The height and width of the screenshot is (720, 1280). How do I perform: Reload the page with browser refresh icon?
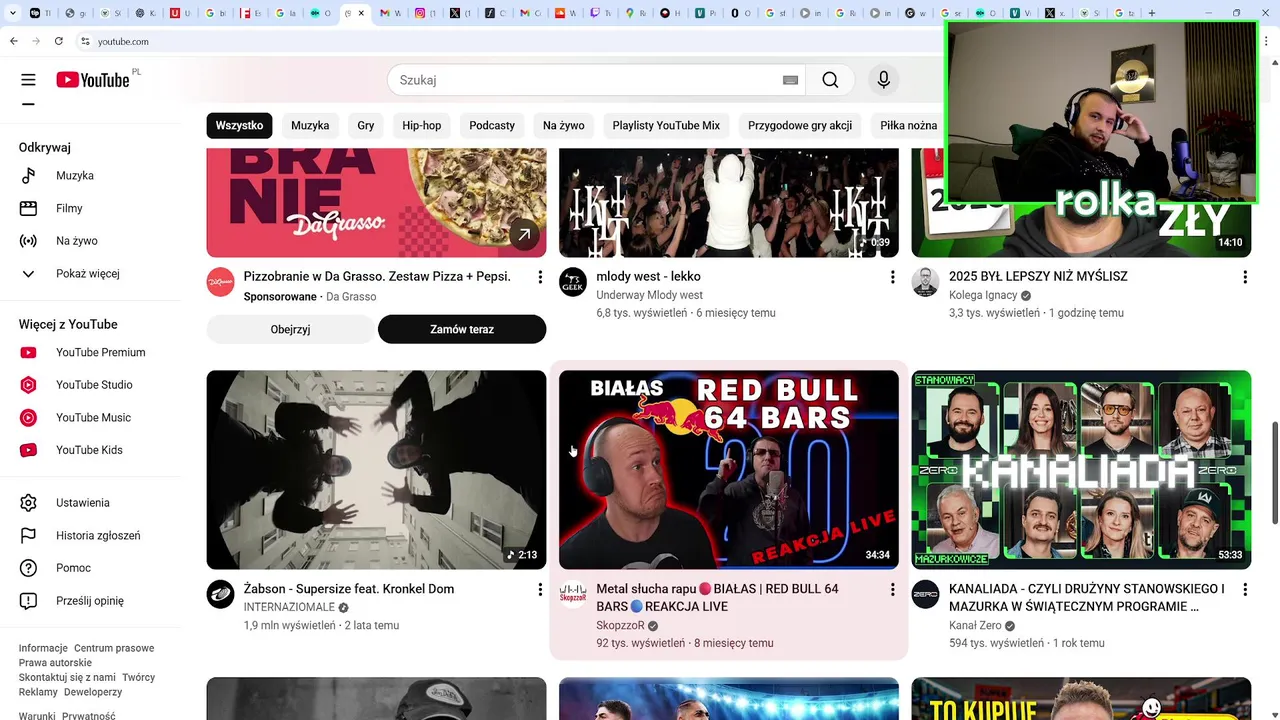[x=59, y=41]
